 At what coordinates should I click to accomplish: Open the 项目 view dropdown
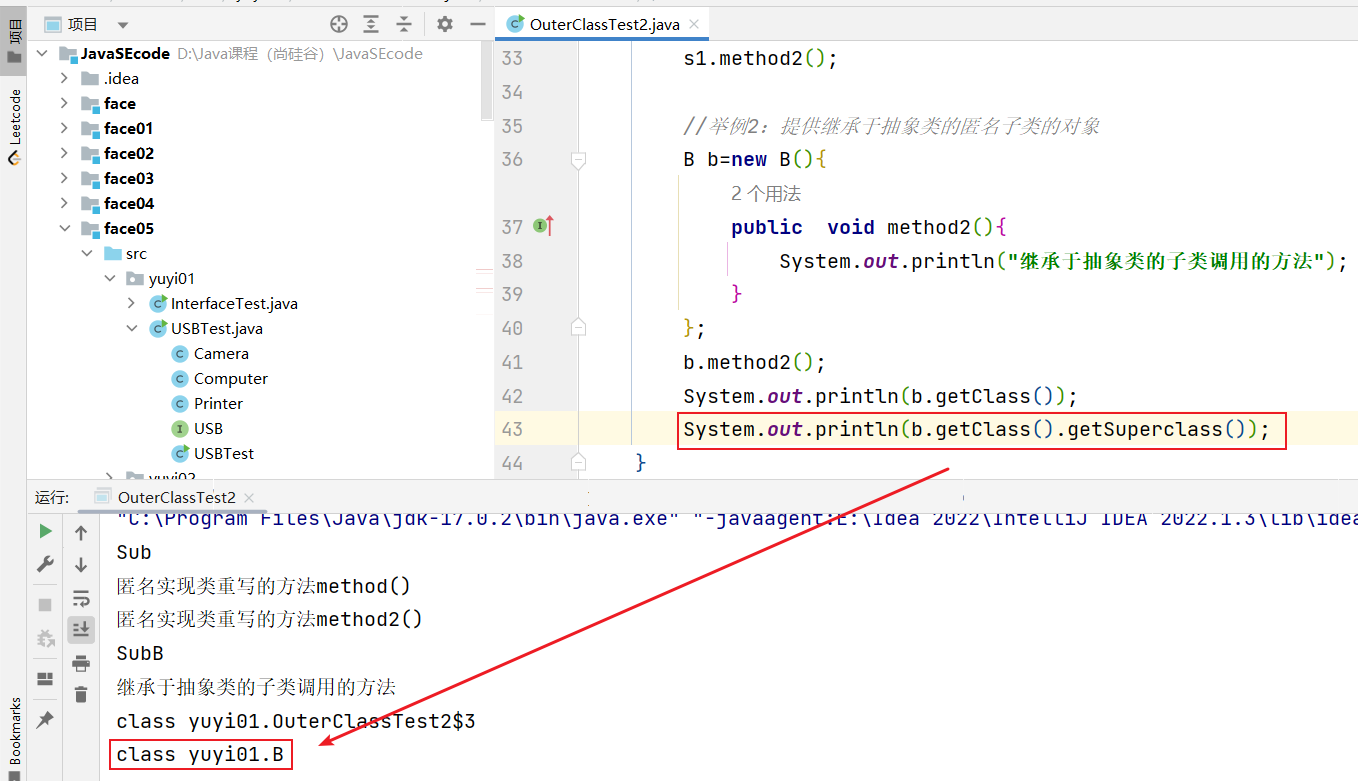tap(123, 24)
